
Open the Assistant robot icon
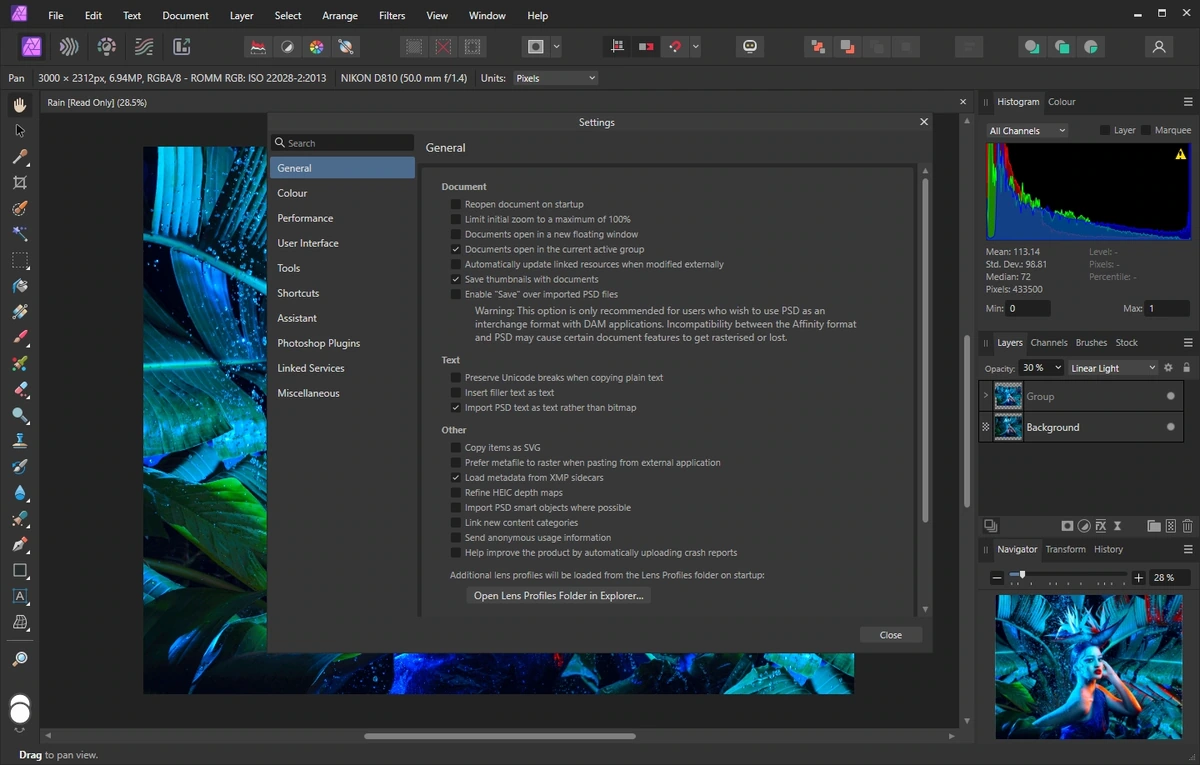750,46
